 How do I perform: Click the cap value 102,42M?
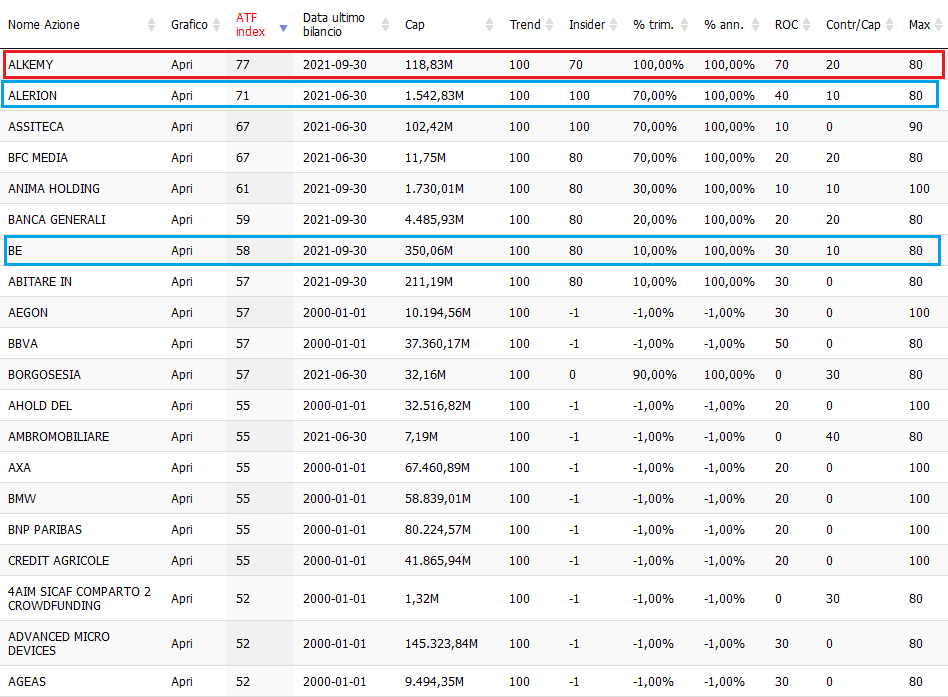pos(429,126)
